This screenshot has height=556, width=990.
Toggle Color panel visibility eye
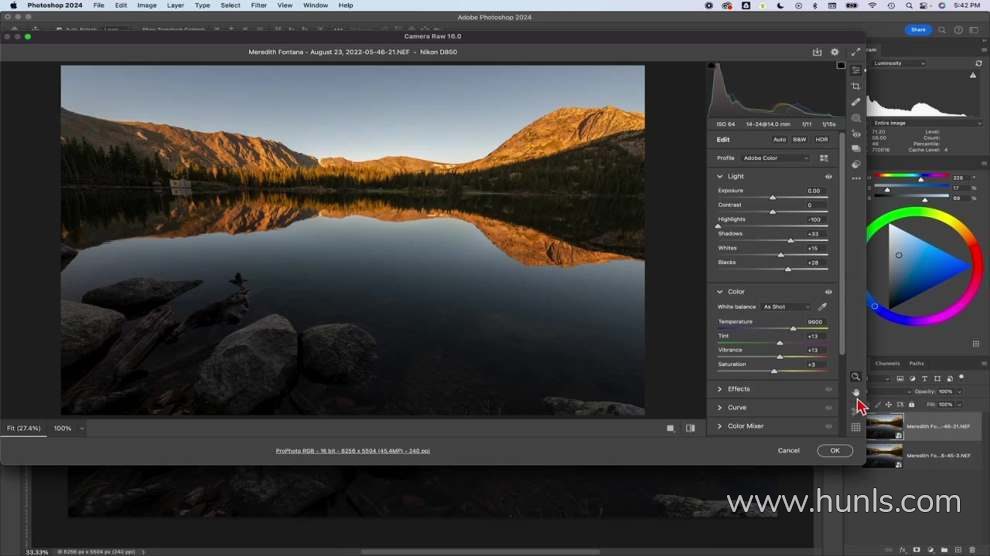click(x=828, y=292)
